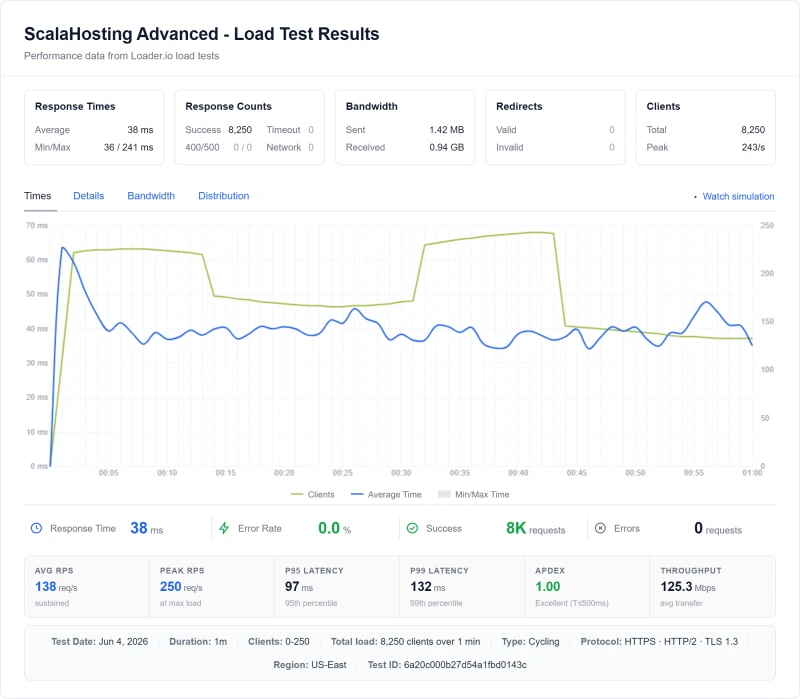
Task: Click the Errors x-circle icon
Action: [x=601, y=528]
